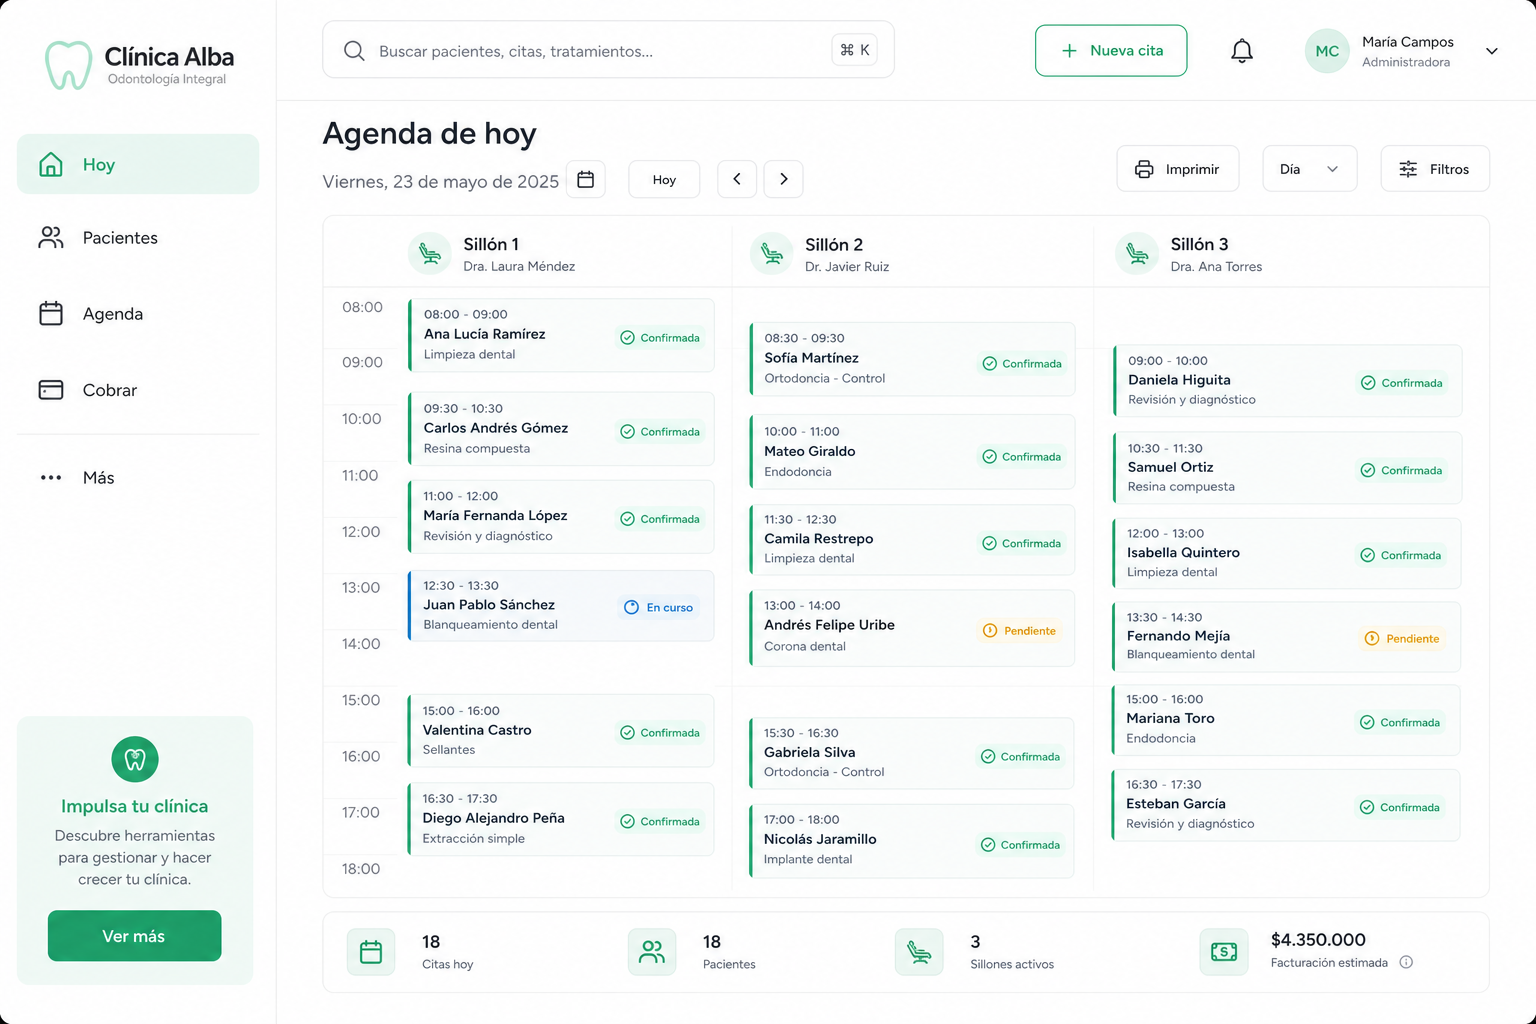Click the Facturación estimada money icon
Screen dimensions: 1536x1024
click(x=1224, y=952)
